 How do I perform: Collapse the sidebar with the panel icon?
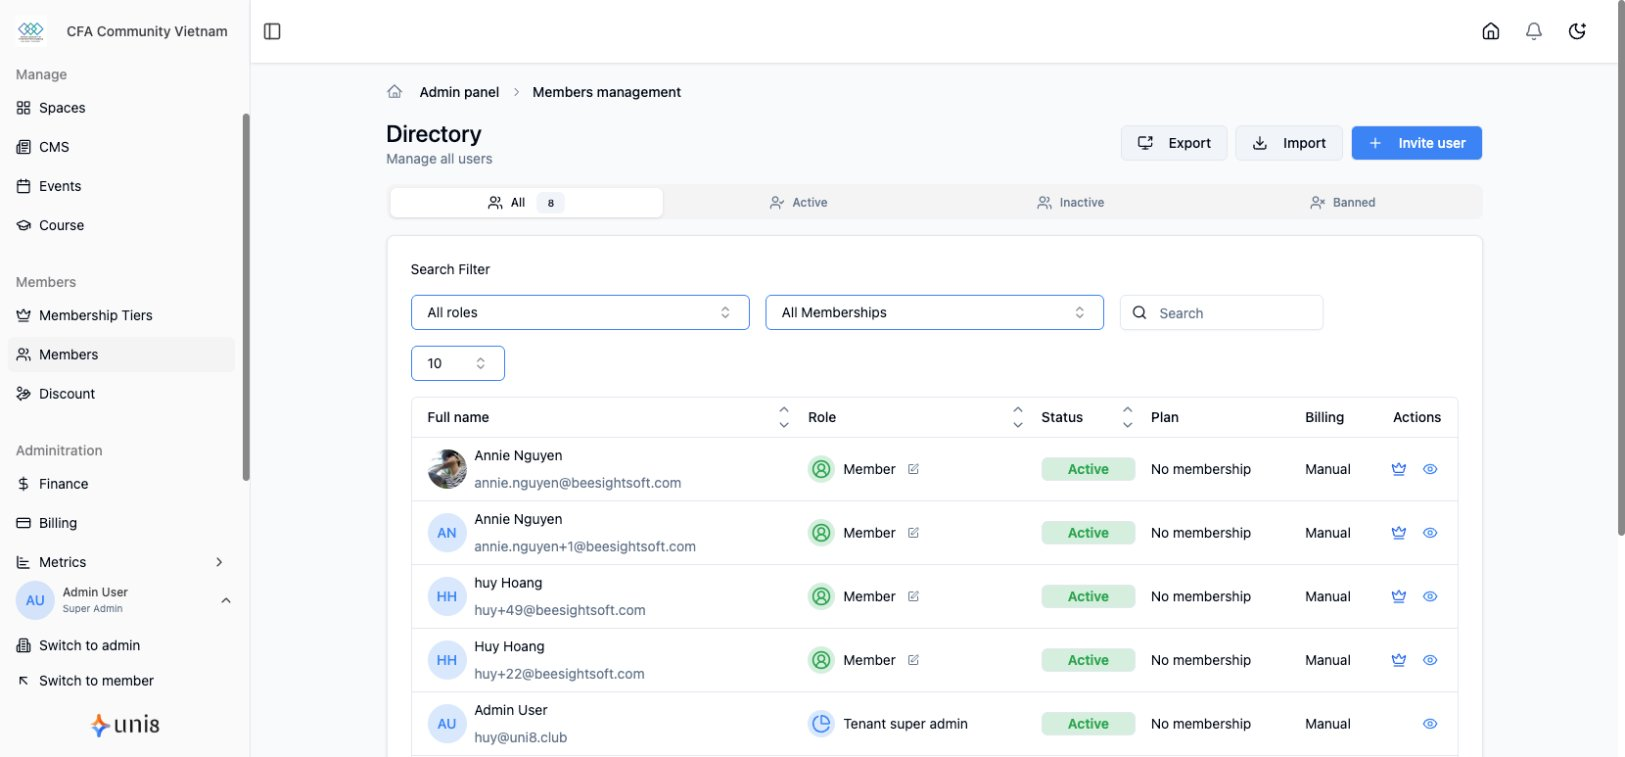(x=272, y=31)
